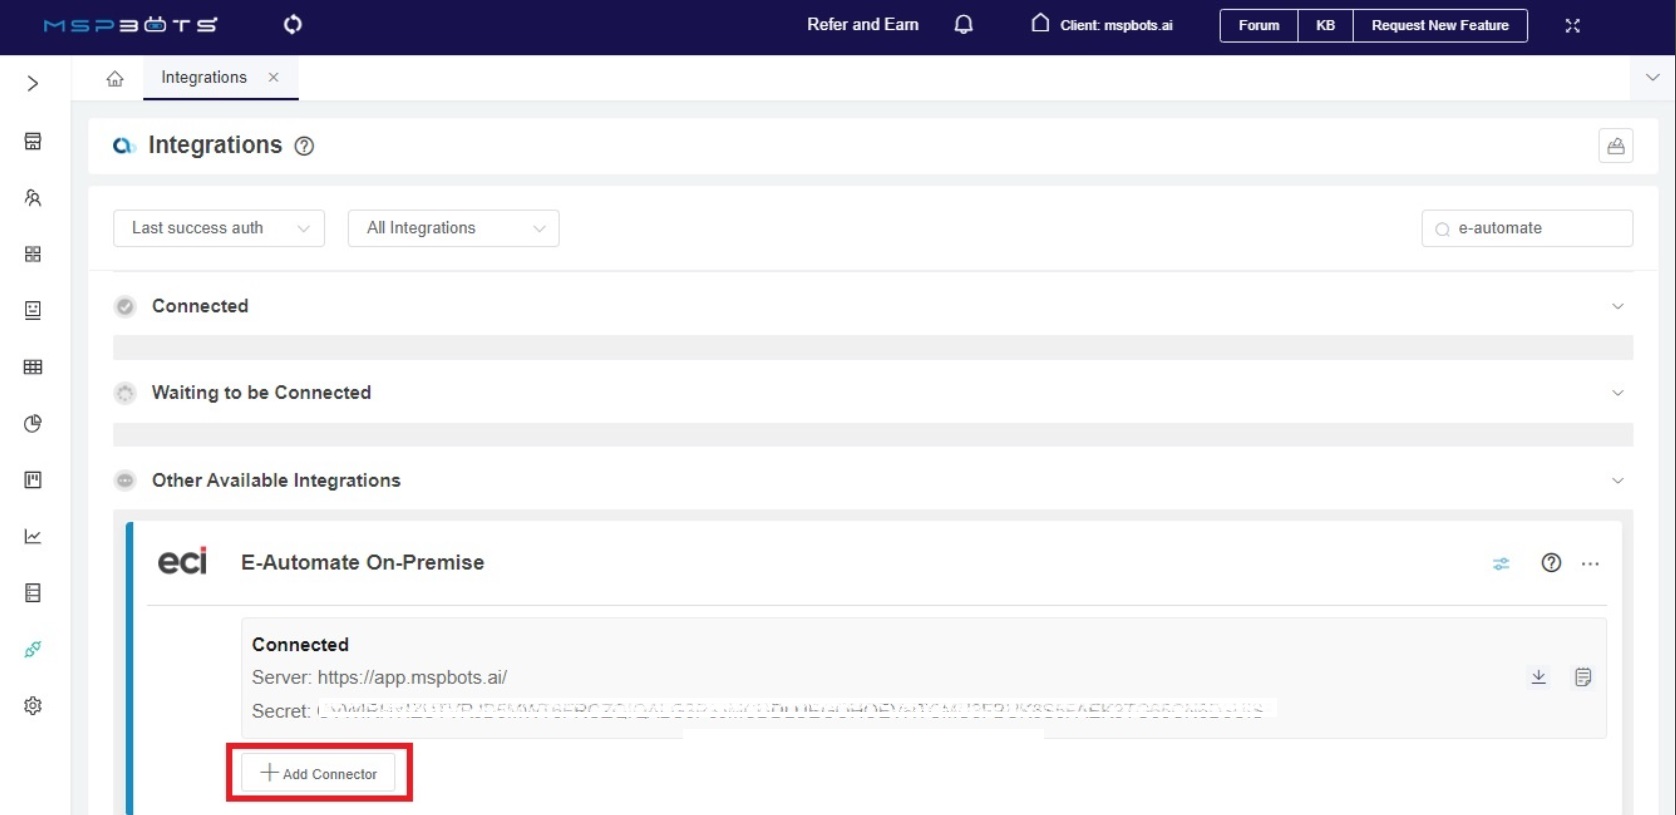Download the connector using the download icon
Viewport: 1676px width, 815px height.
click(x=1539, y=677)
